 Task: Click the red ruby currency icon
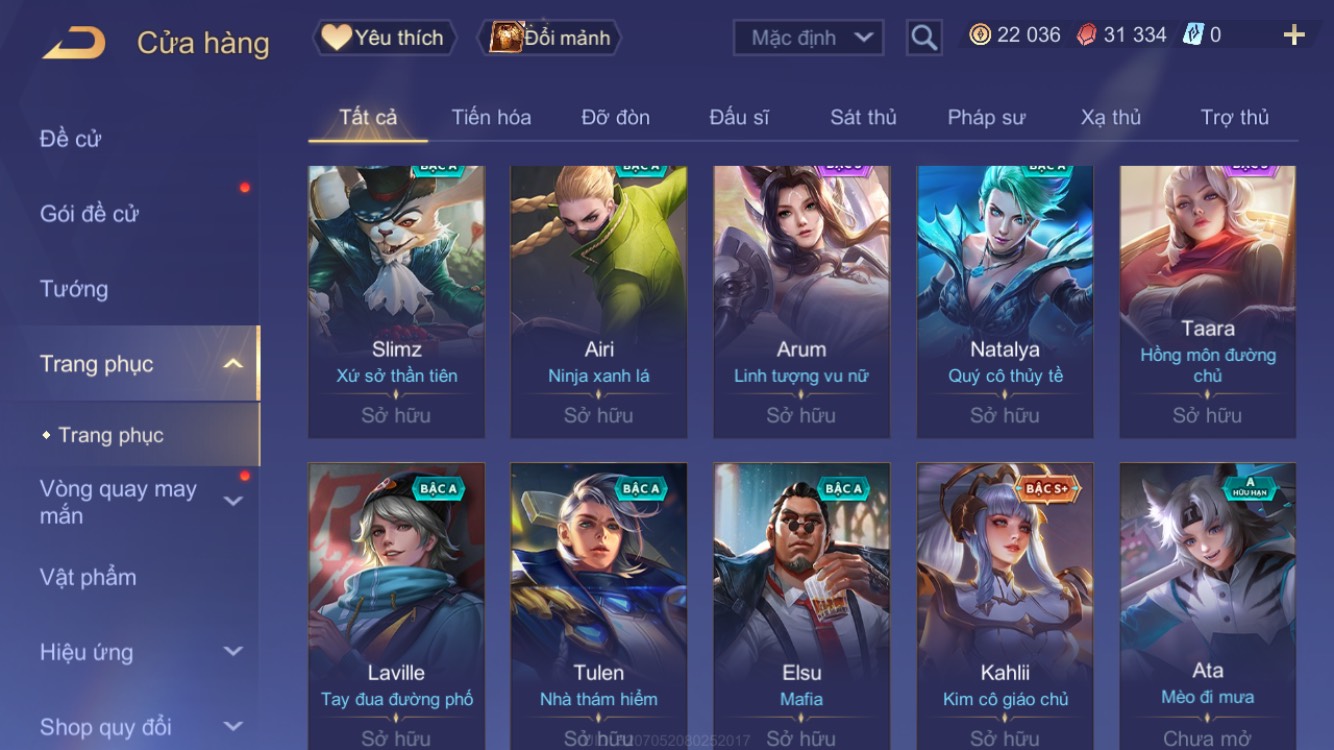[1086, 35]
